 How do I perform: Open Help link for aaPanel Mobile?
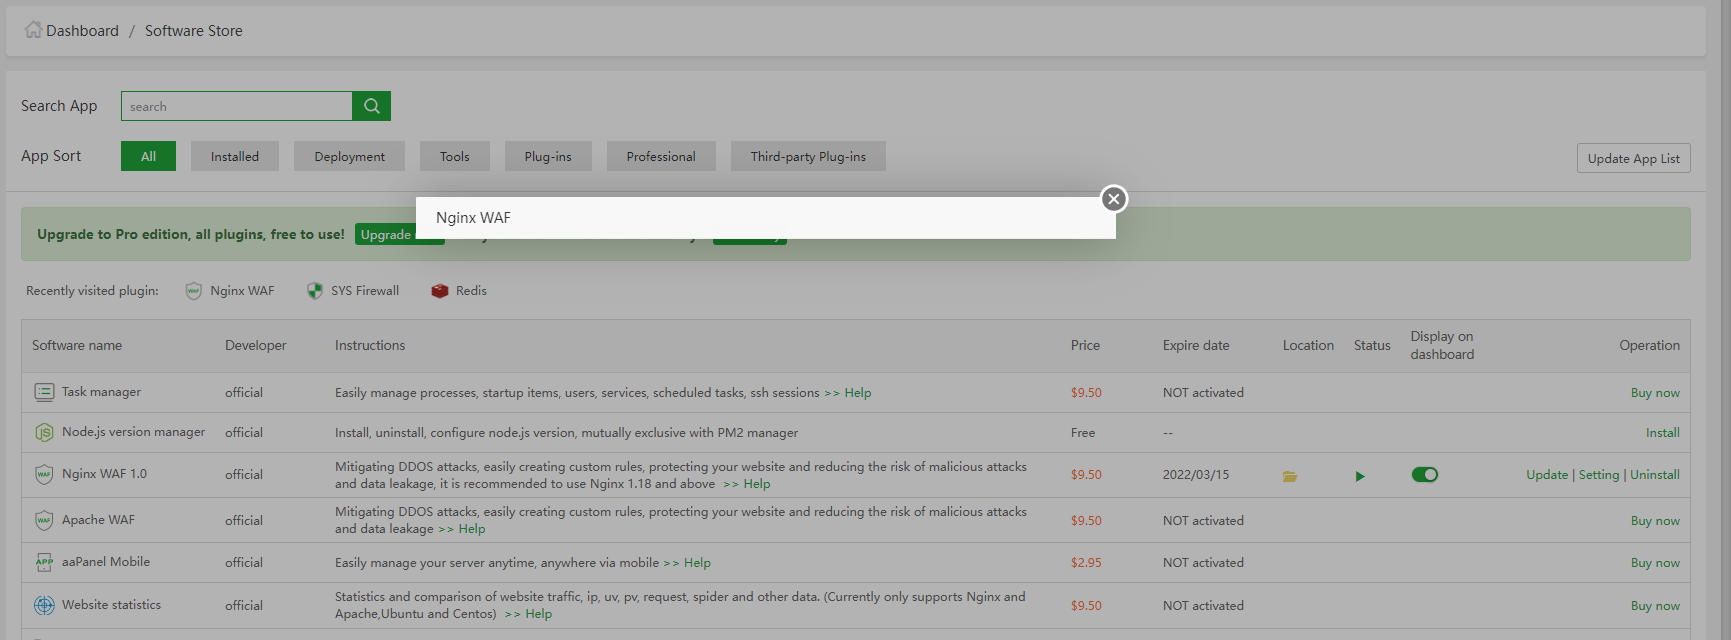(x=697, y=563)
